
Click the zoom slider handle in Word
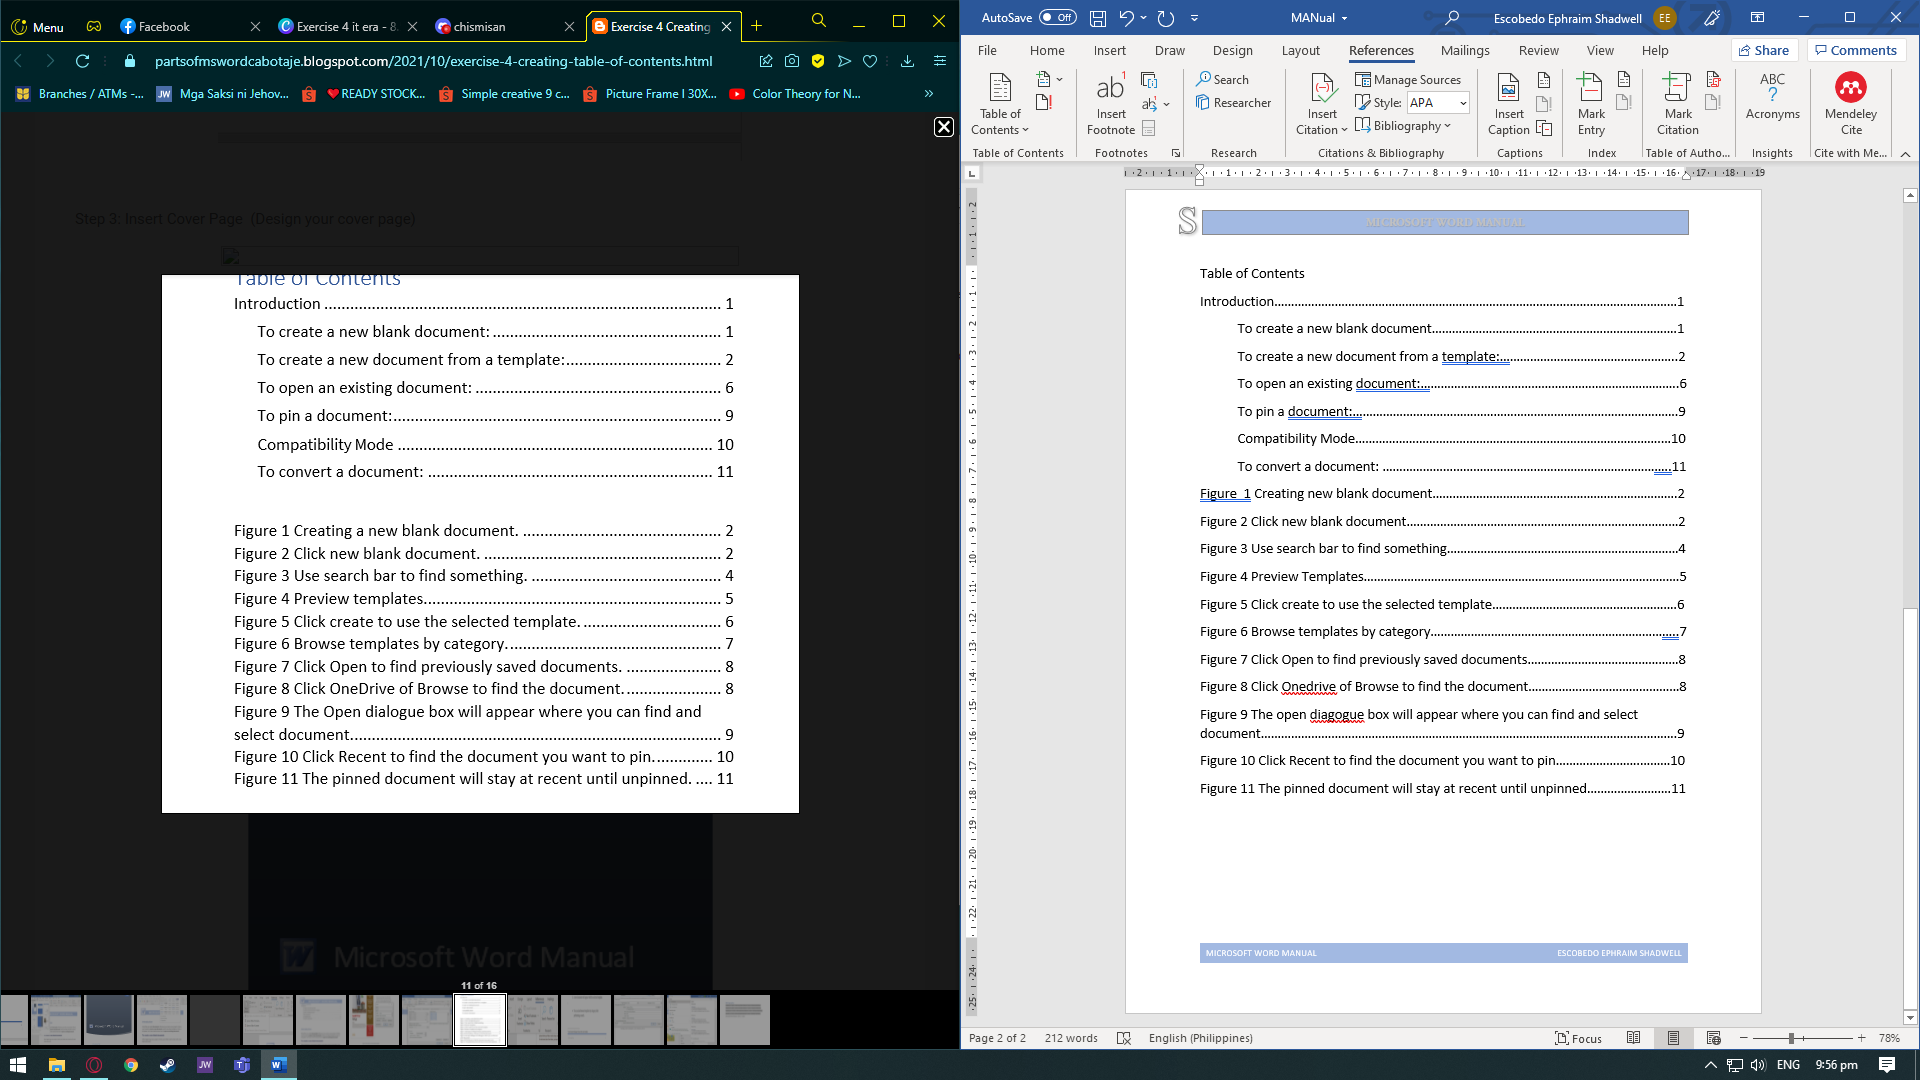tap(1792, 1038)
